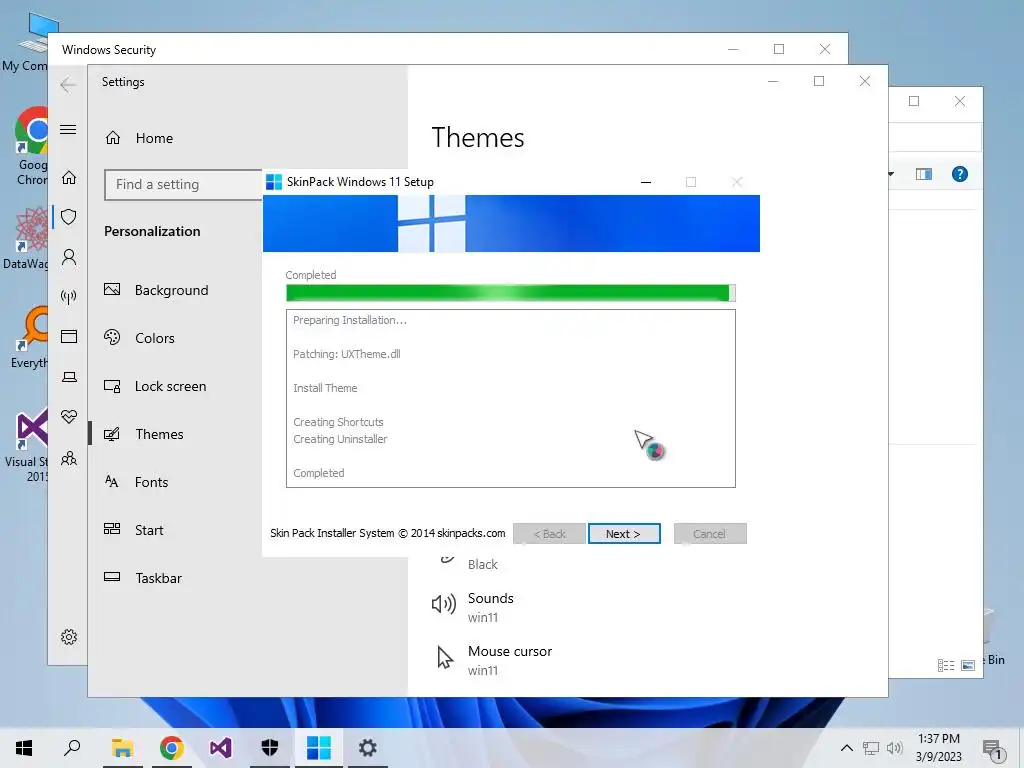The image size is (1024, 768).
Task: Open taskbar Search magnifier
Action: pos(72,748)
